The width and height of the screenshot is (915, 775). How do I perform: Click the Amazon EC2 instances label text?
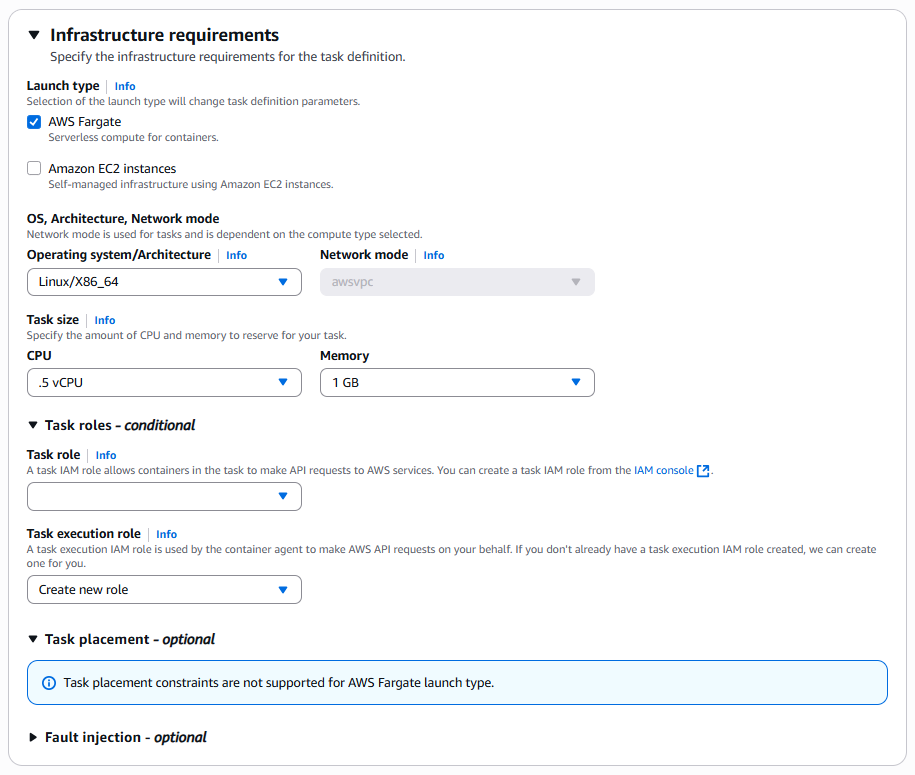pos(112,169)
